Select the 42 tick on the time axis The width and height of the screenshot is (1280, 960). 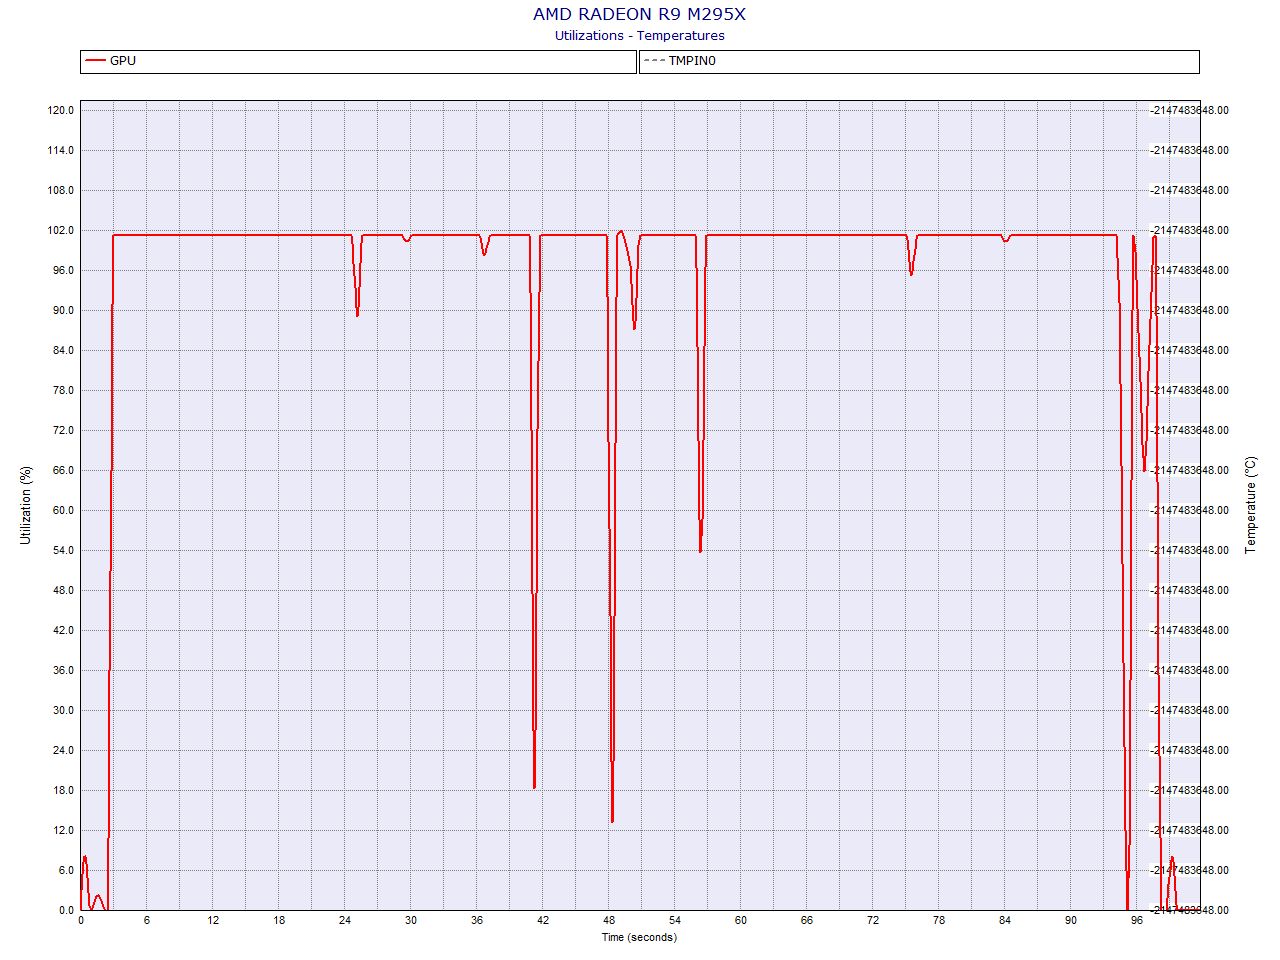[x=543, y=921]
